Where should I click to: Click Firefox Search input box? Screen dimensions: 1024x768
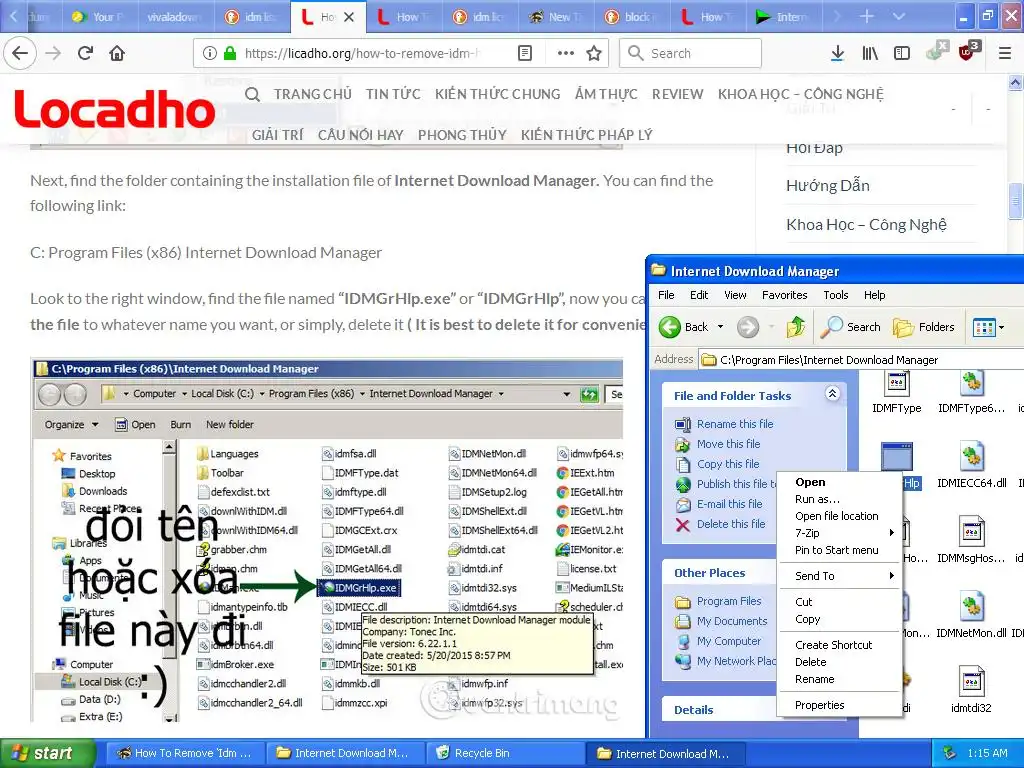pos(691,53)
